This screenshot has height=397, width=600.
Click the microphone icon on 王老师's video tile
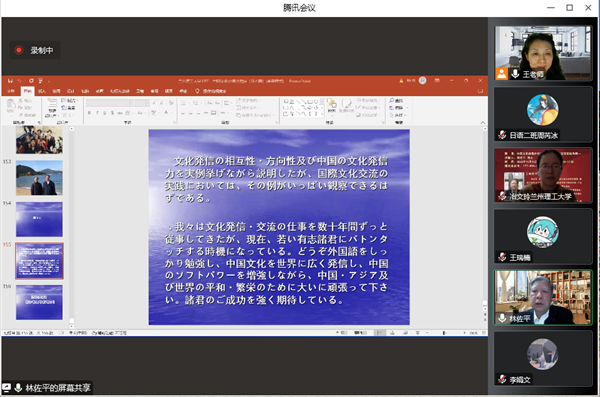coord(515,74)
